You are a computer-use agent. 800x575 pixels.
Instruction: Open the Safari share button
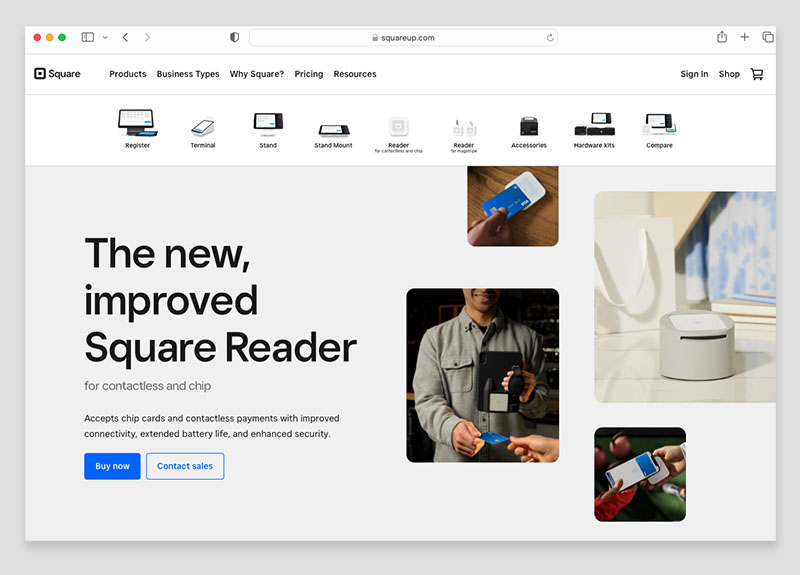click(722, 37)
